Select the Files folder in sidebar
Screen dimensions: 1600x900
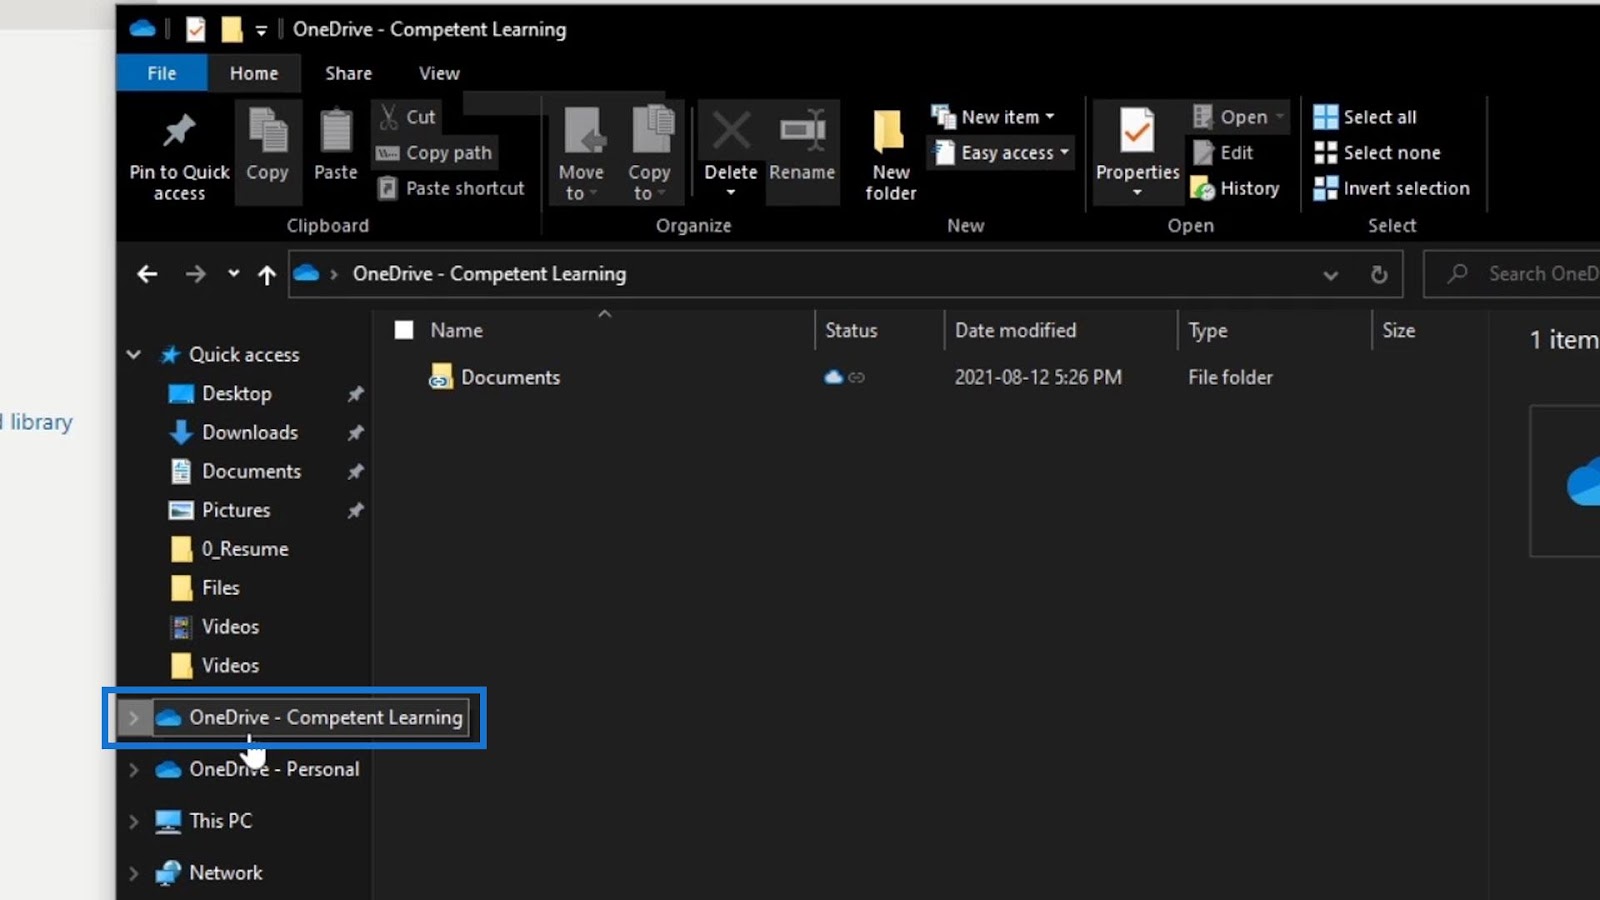(x=220, y=588)
